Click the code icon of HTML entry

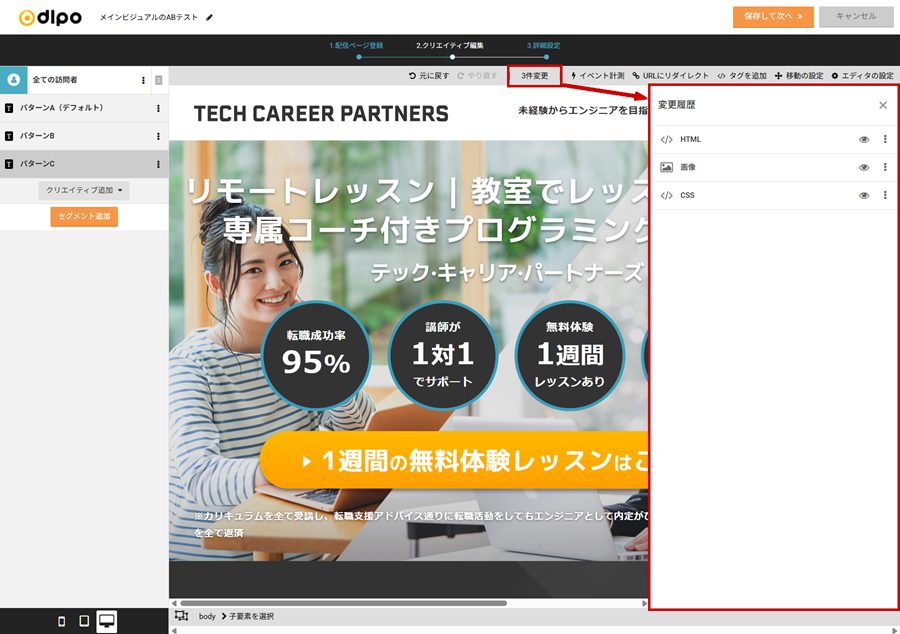pos(666,139)
